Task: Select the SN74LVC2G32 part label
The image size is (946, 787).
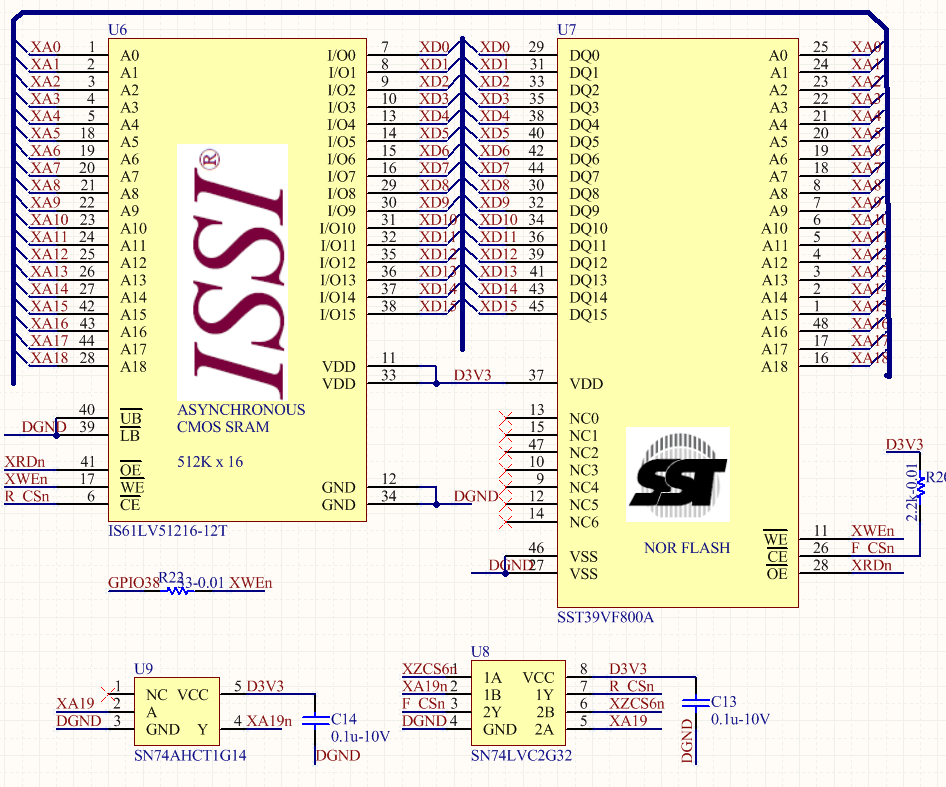Action: tap(521, 755)
